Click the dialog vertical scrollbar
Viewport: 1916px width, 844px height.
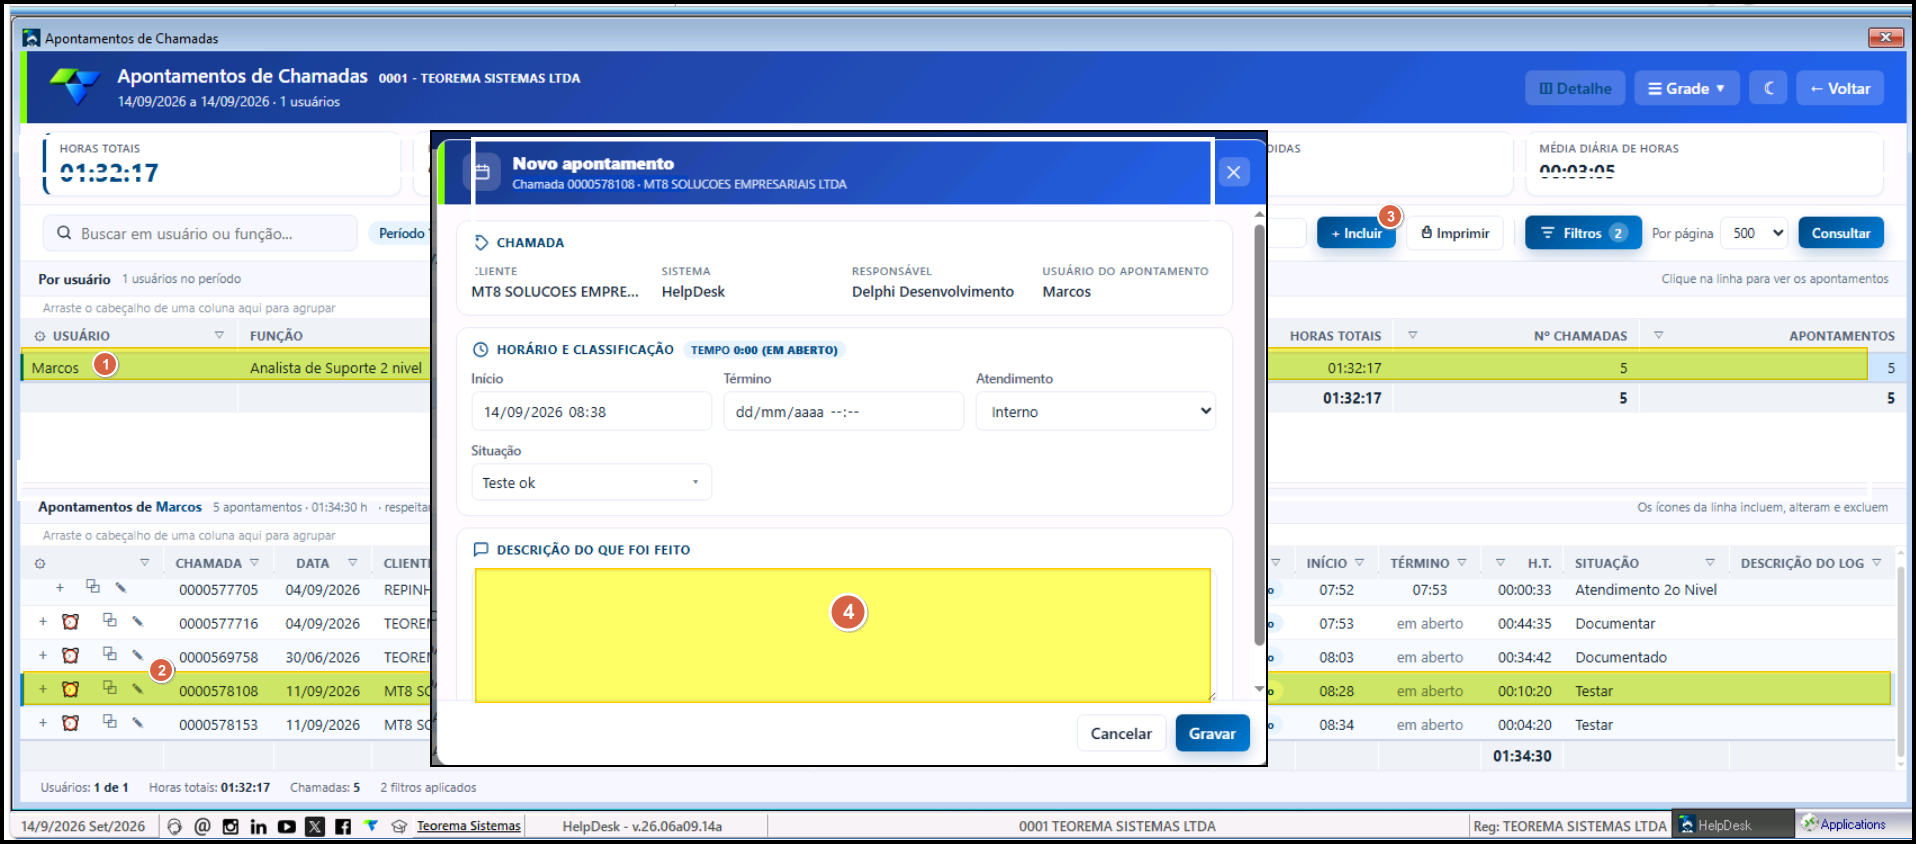[x=1259, y=435]
